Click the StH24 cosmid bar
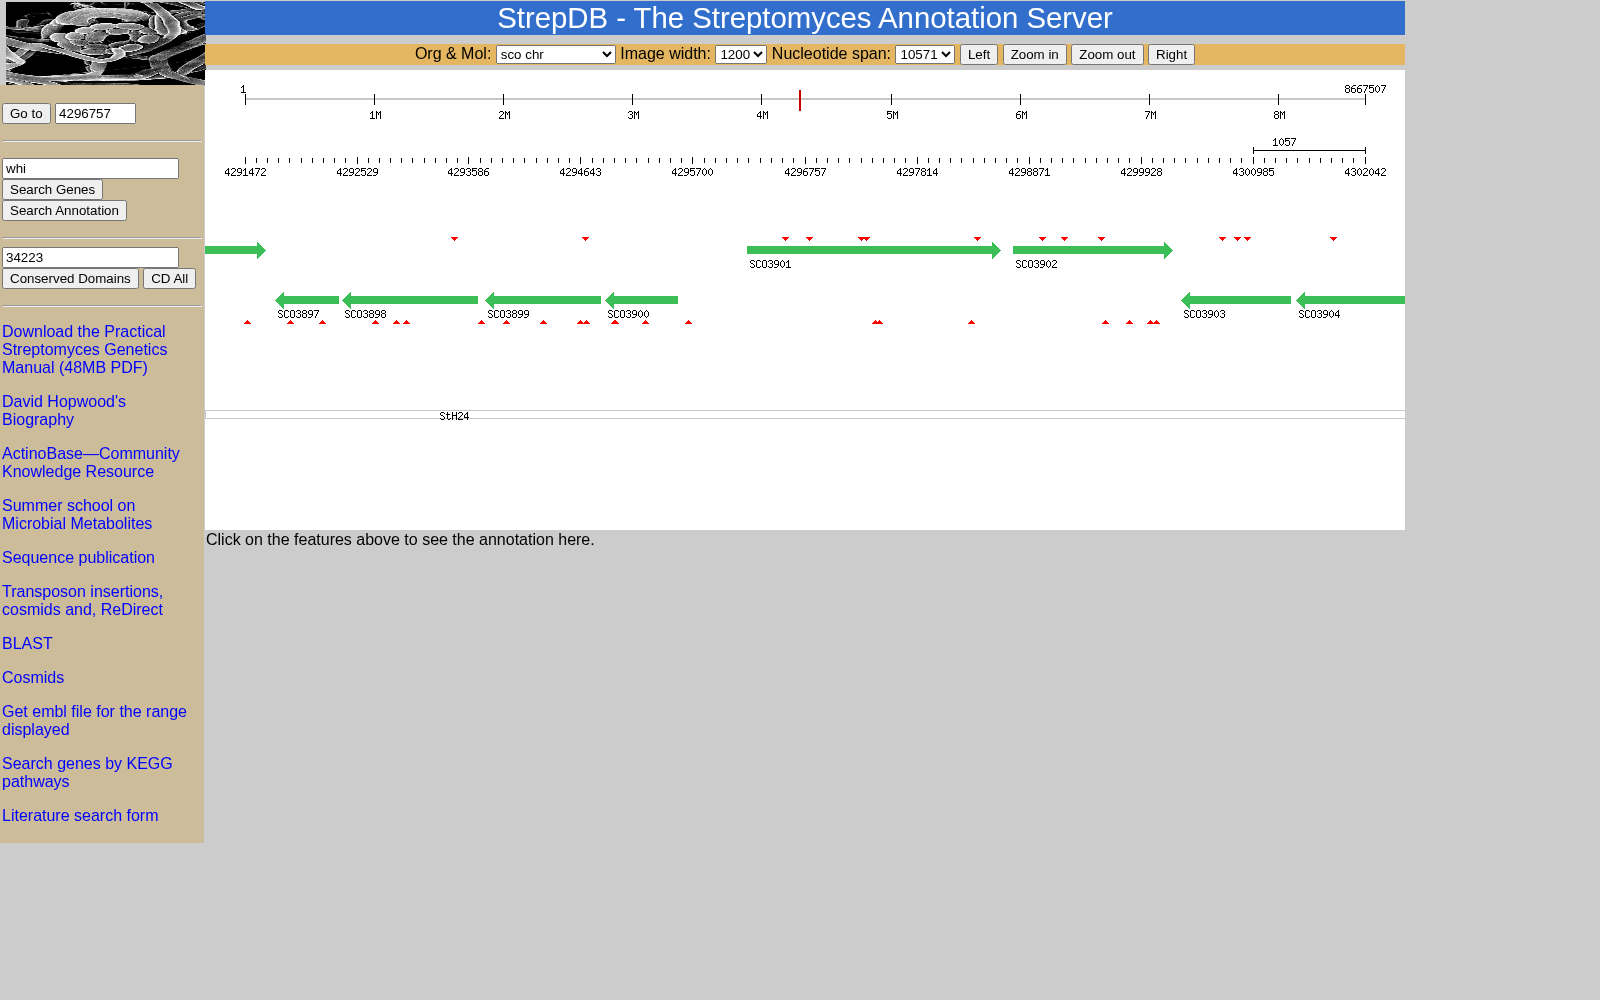 805,414
